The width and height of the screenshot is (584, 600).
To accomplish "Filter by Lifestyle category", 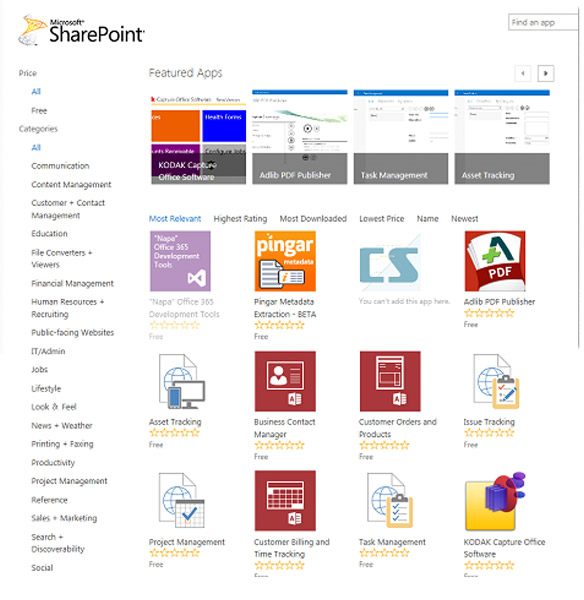I will [46, 389].
